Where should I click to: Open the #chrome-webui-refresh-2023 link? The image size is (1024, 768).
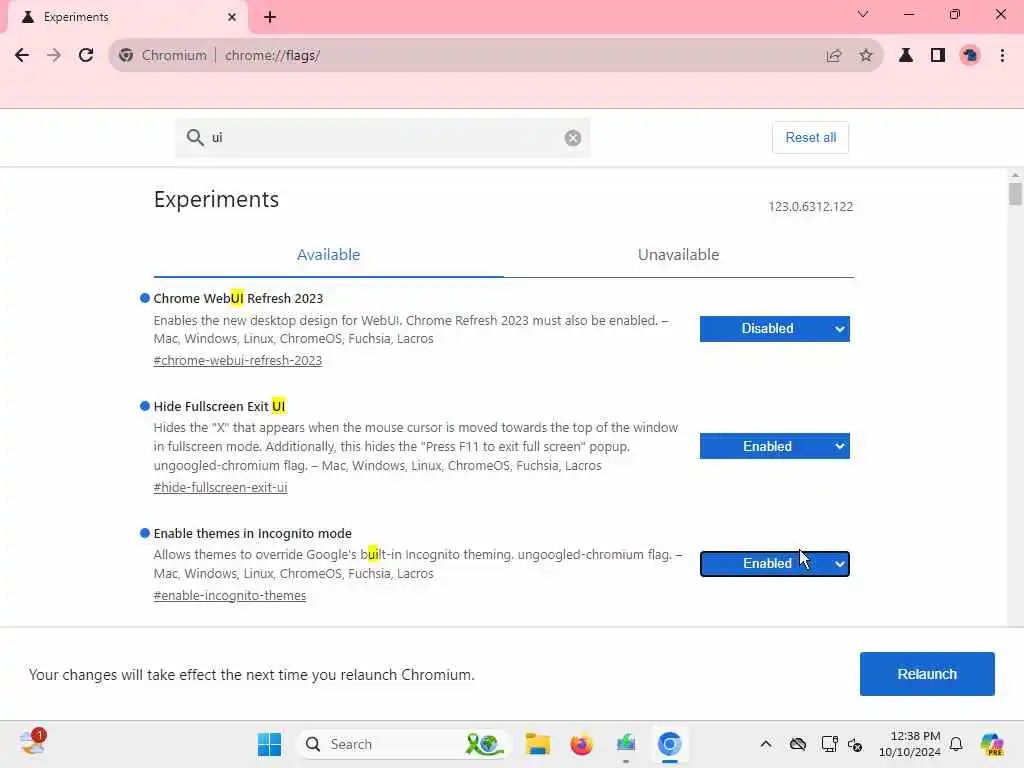pos(238,360)
